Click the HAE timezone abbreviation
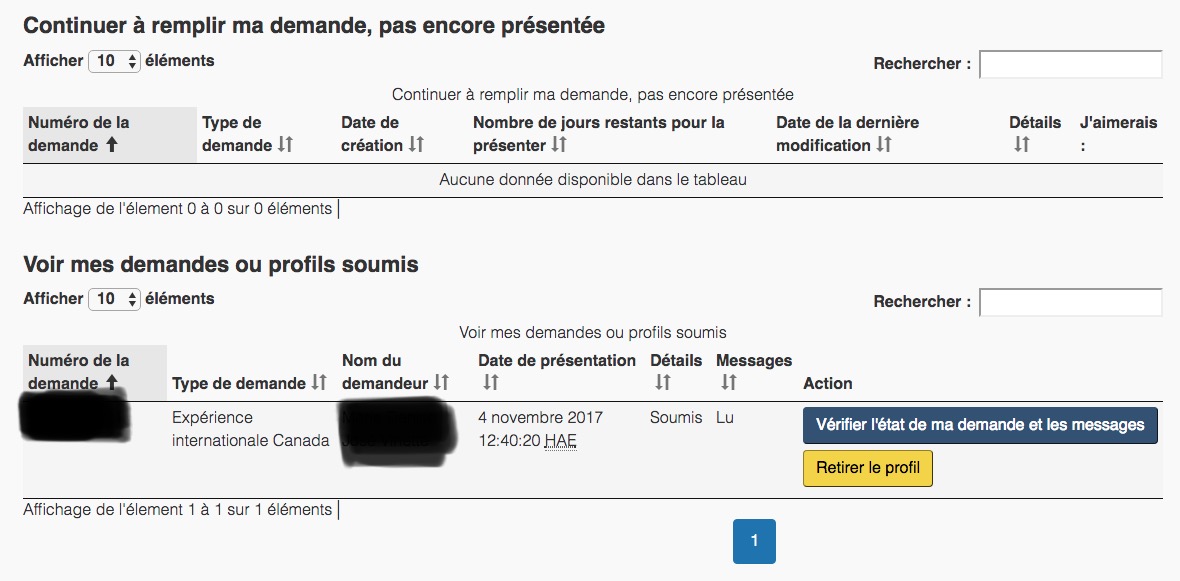The width and height of the screenshot is (1180, 581). point(560,440)
